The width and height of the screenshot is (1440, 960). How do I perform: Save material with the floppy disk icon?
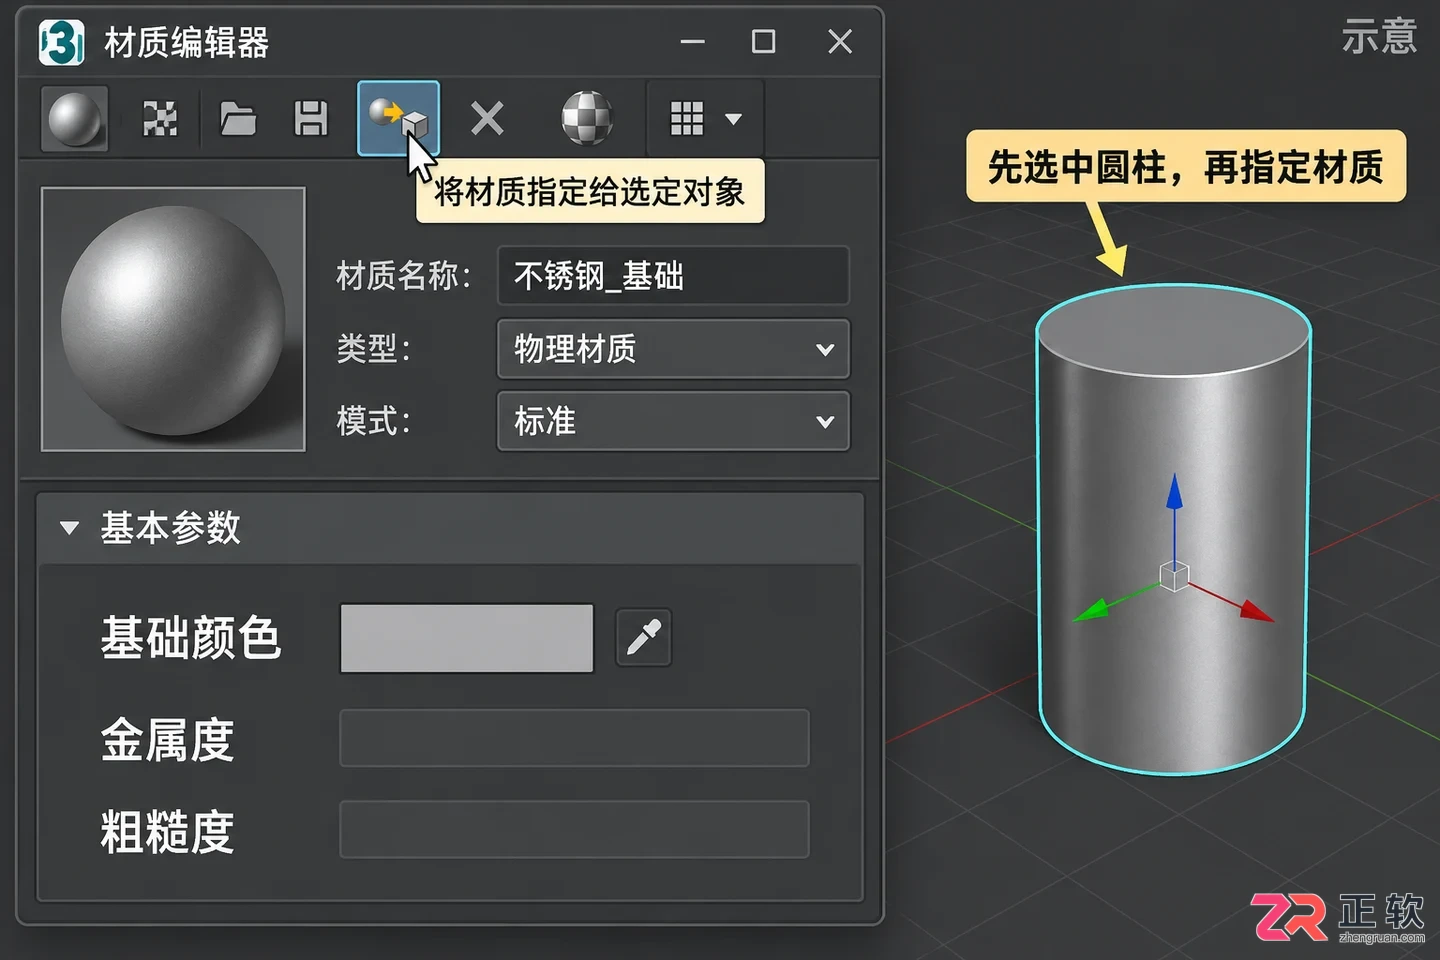click(310, 119)
